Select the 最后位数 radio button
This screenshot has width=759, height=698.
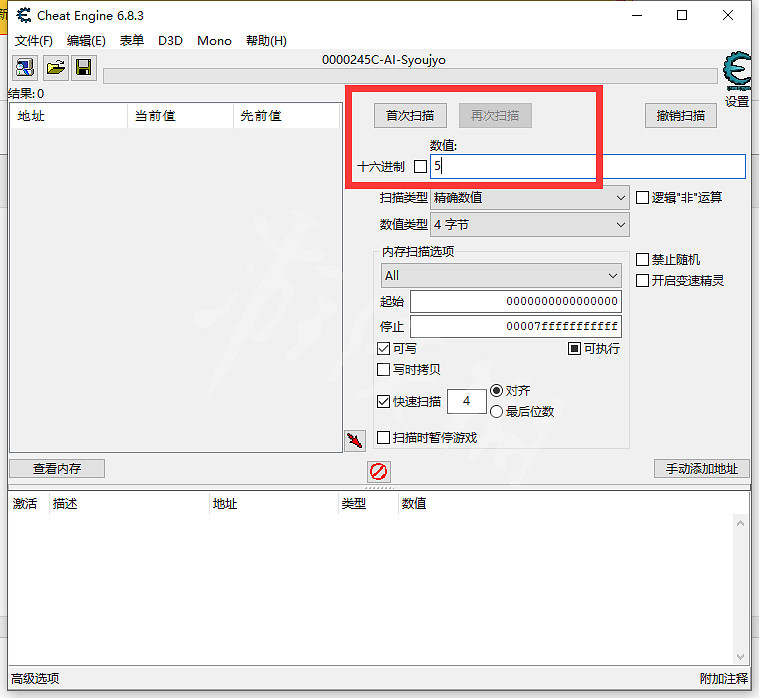497,411
